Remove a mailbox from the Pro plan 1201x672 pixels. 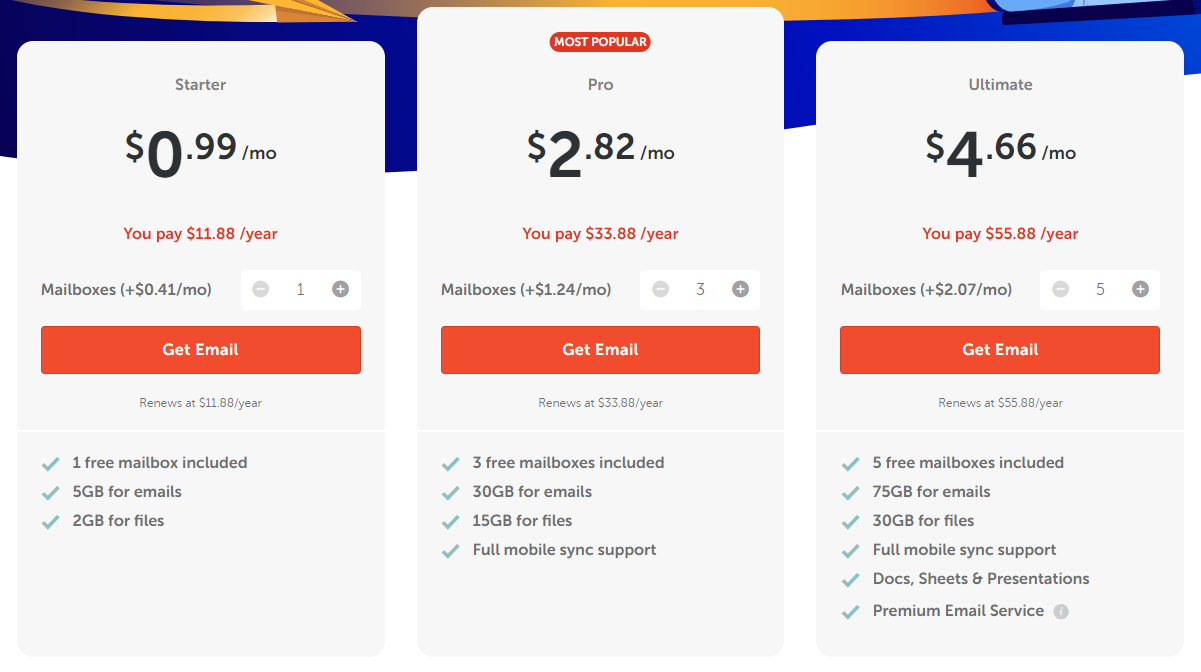(660, 289)
